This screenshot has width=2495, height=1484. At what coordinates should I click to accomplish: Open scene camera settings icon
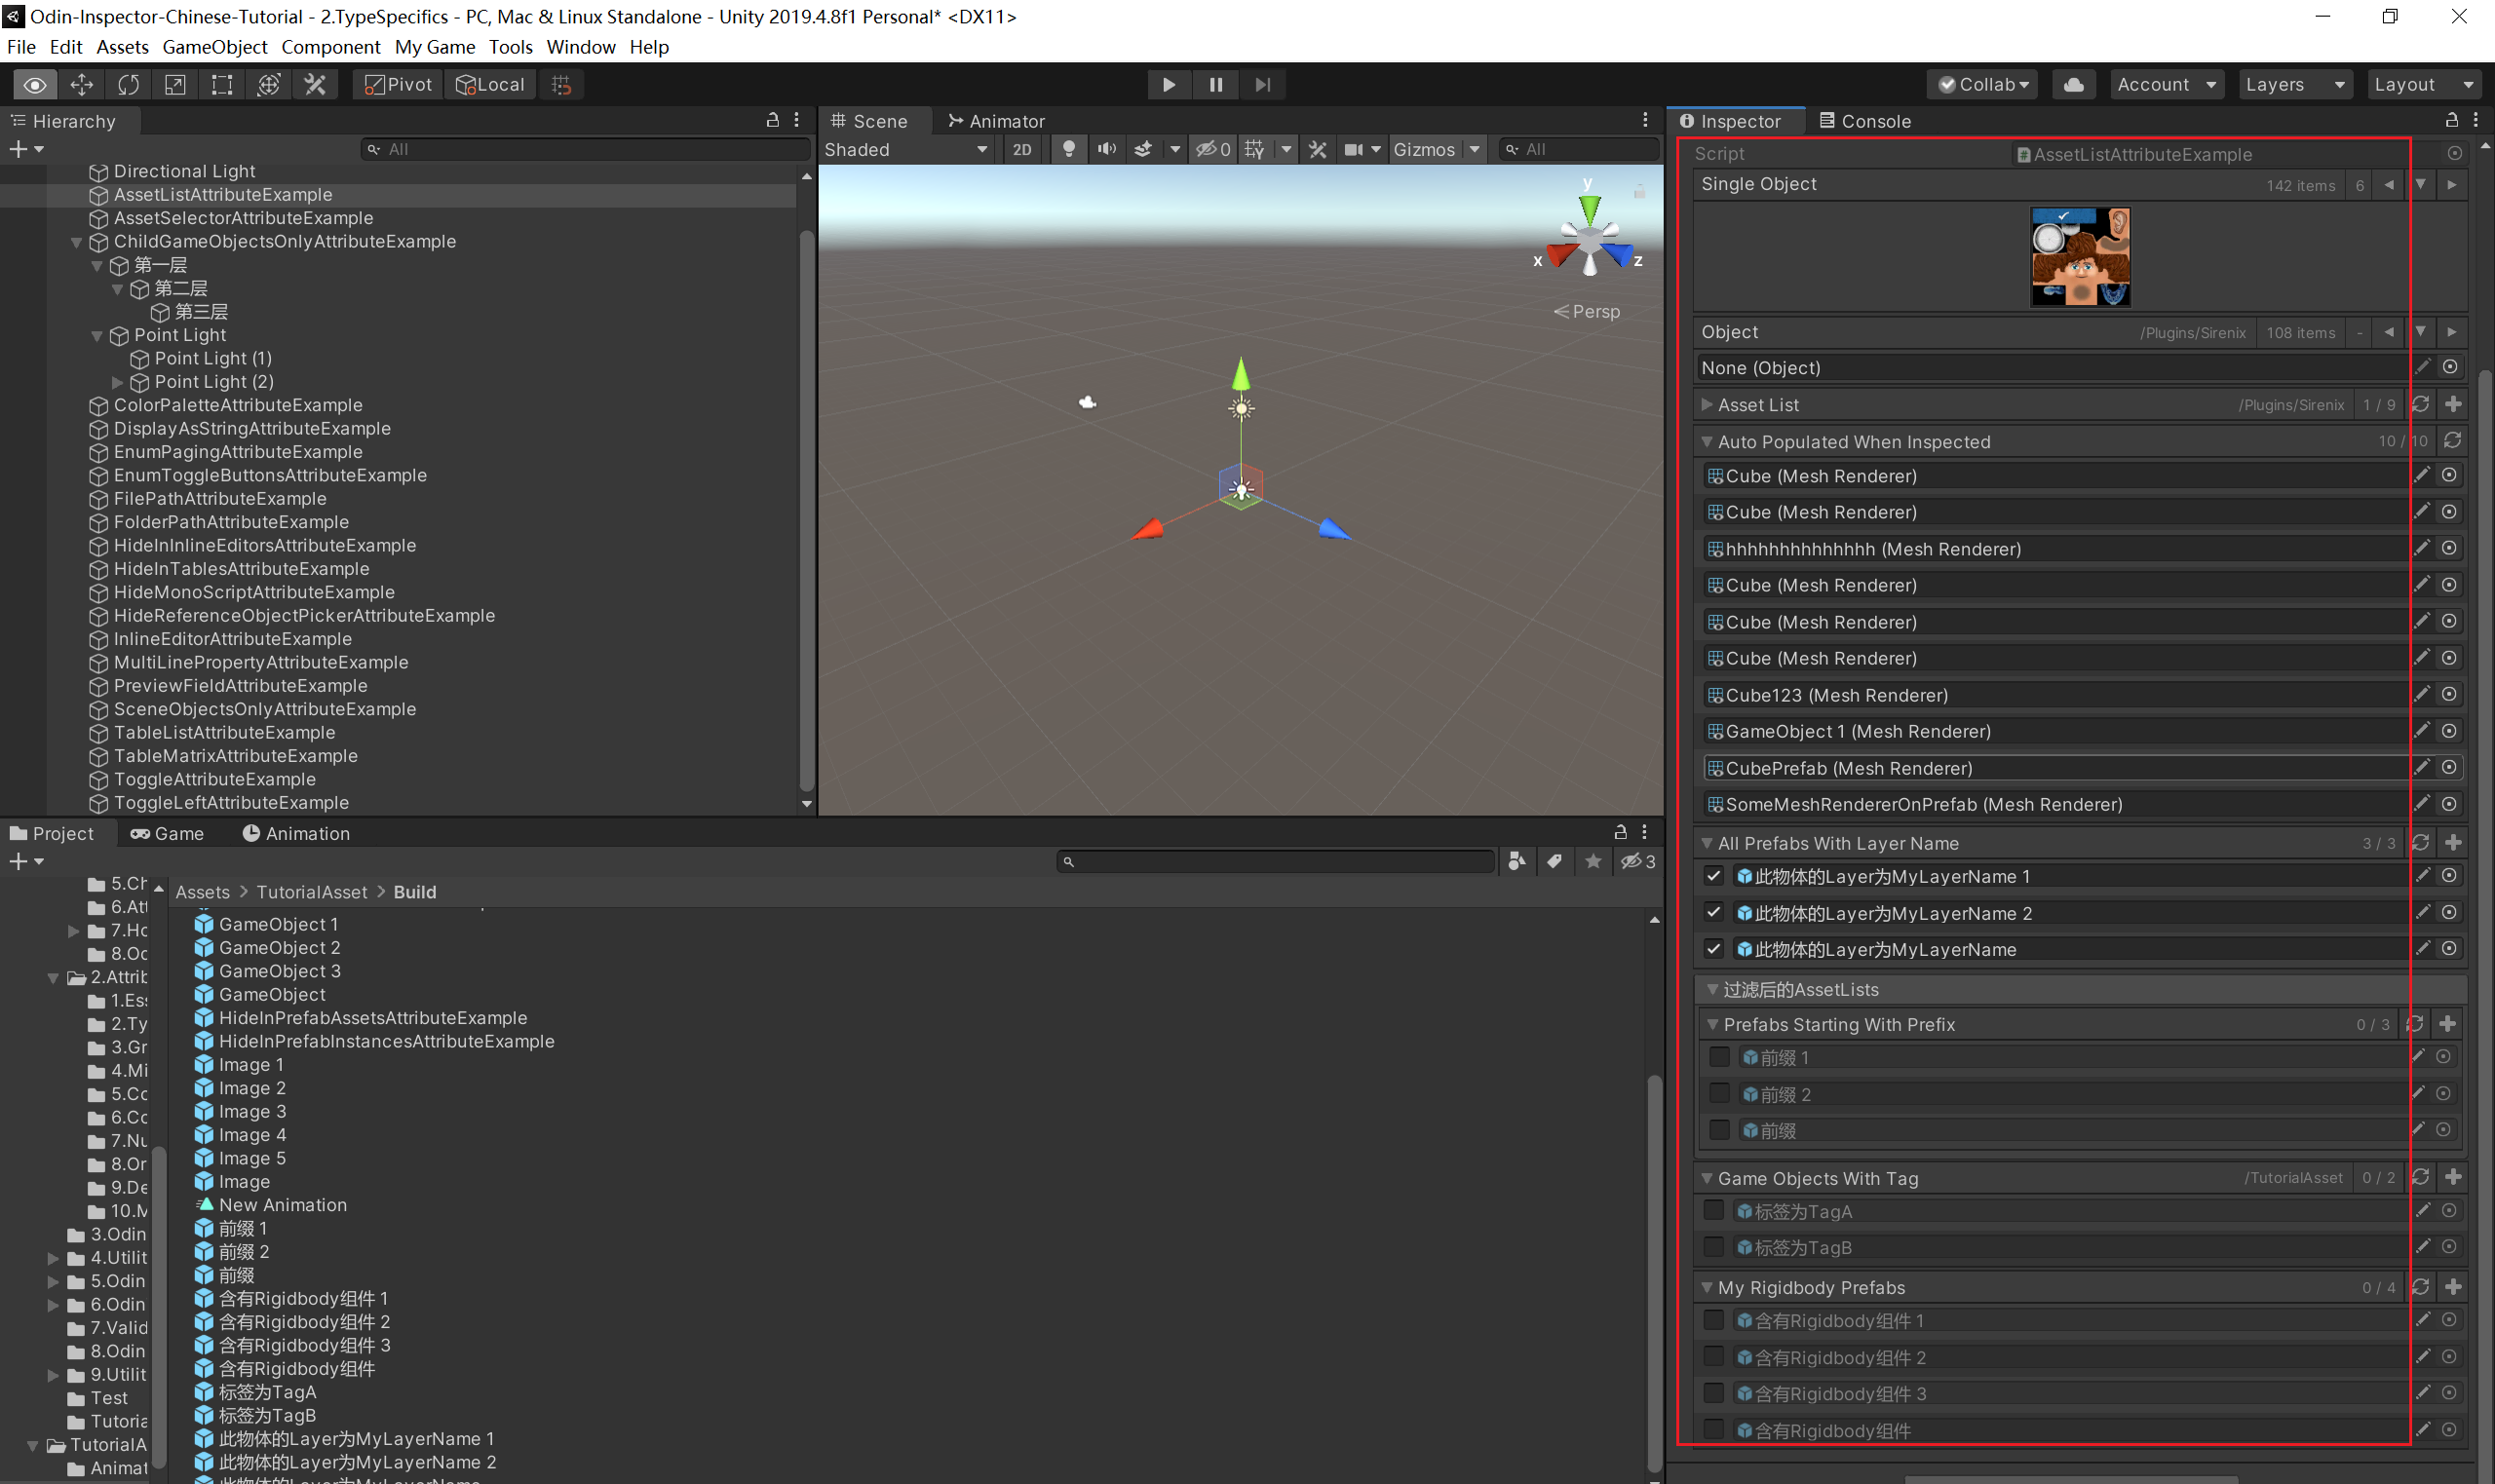1353,149
